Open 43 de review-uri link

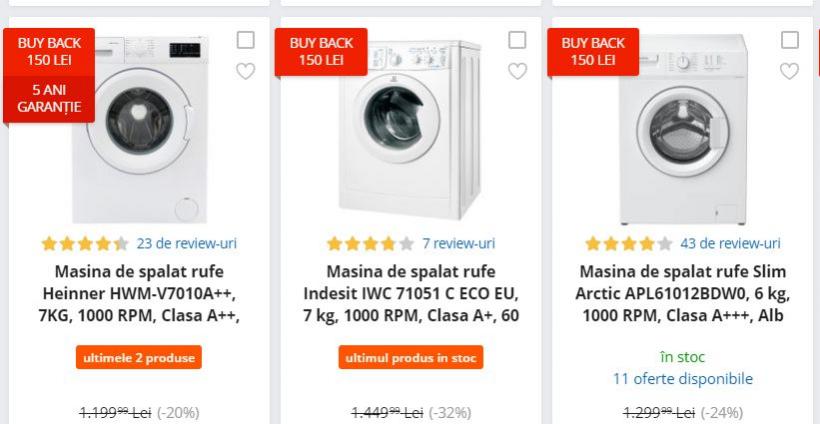coord(730,243)
